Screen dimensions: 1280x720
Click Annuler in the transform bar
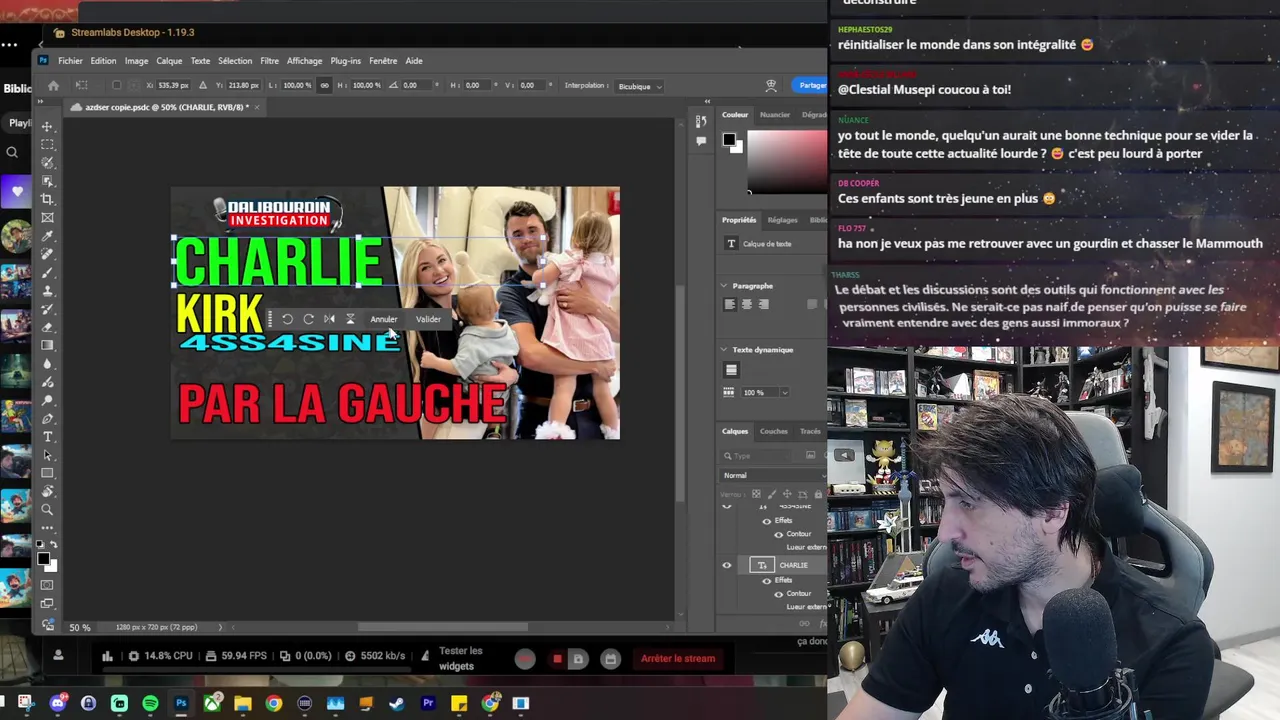pos(384,319)
